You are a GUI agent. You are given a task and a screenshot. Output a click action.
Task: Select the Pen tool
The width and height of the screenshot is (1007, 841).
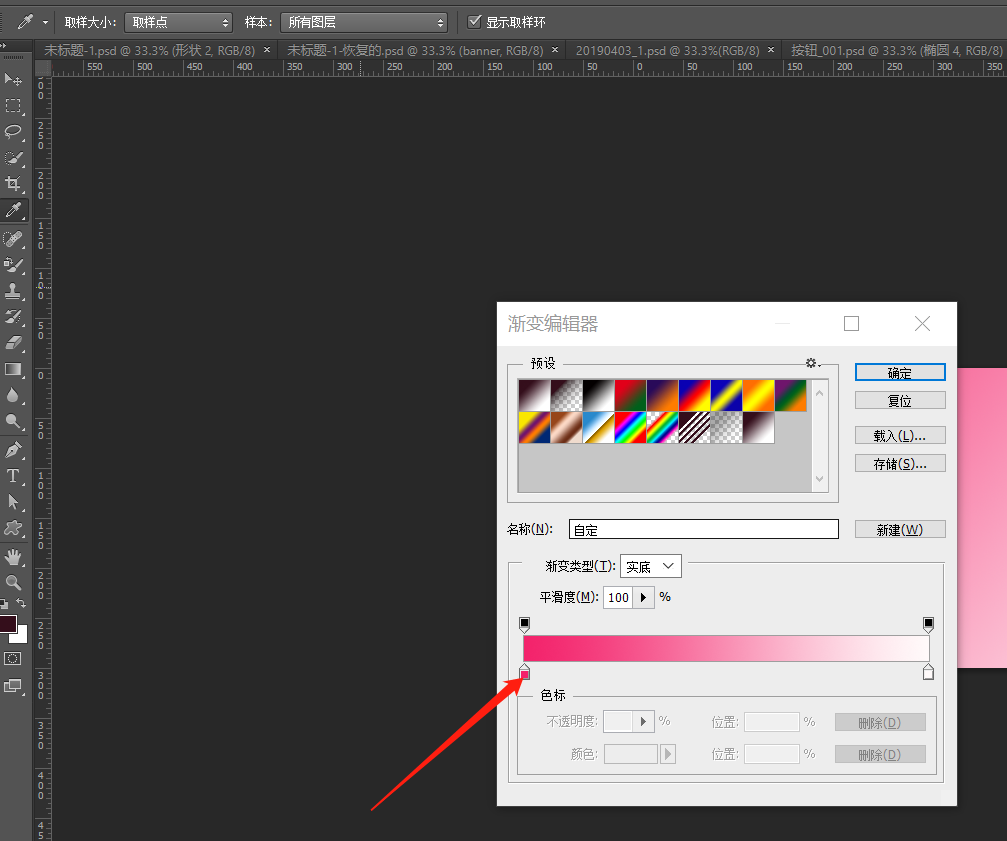tap(13, 449)
